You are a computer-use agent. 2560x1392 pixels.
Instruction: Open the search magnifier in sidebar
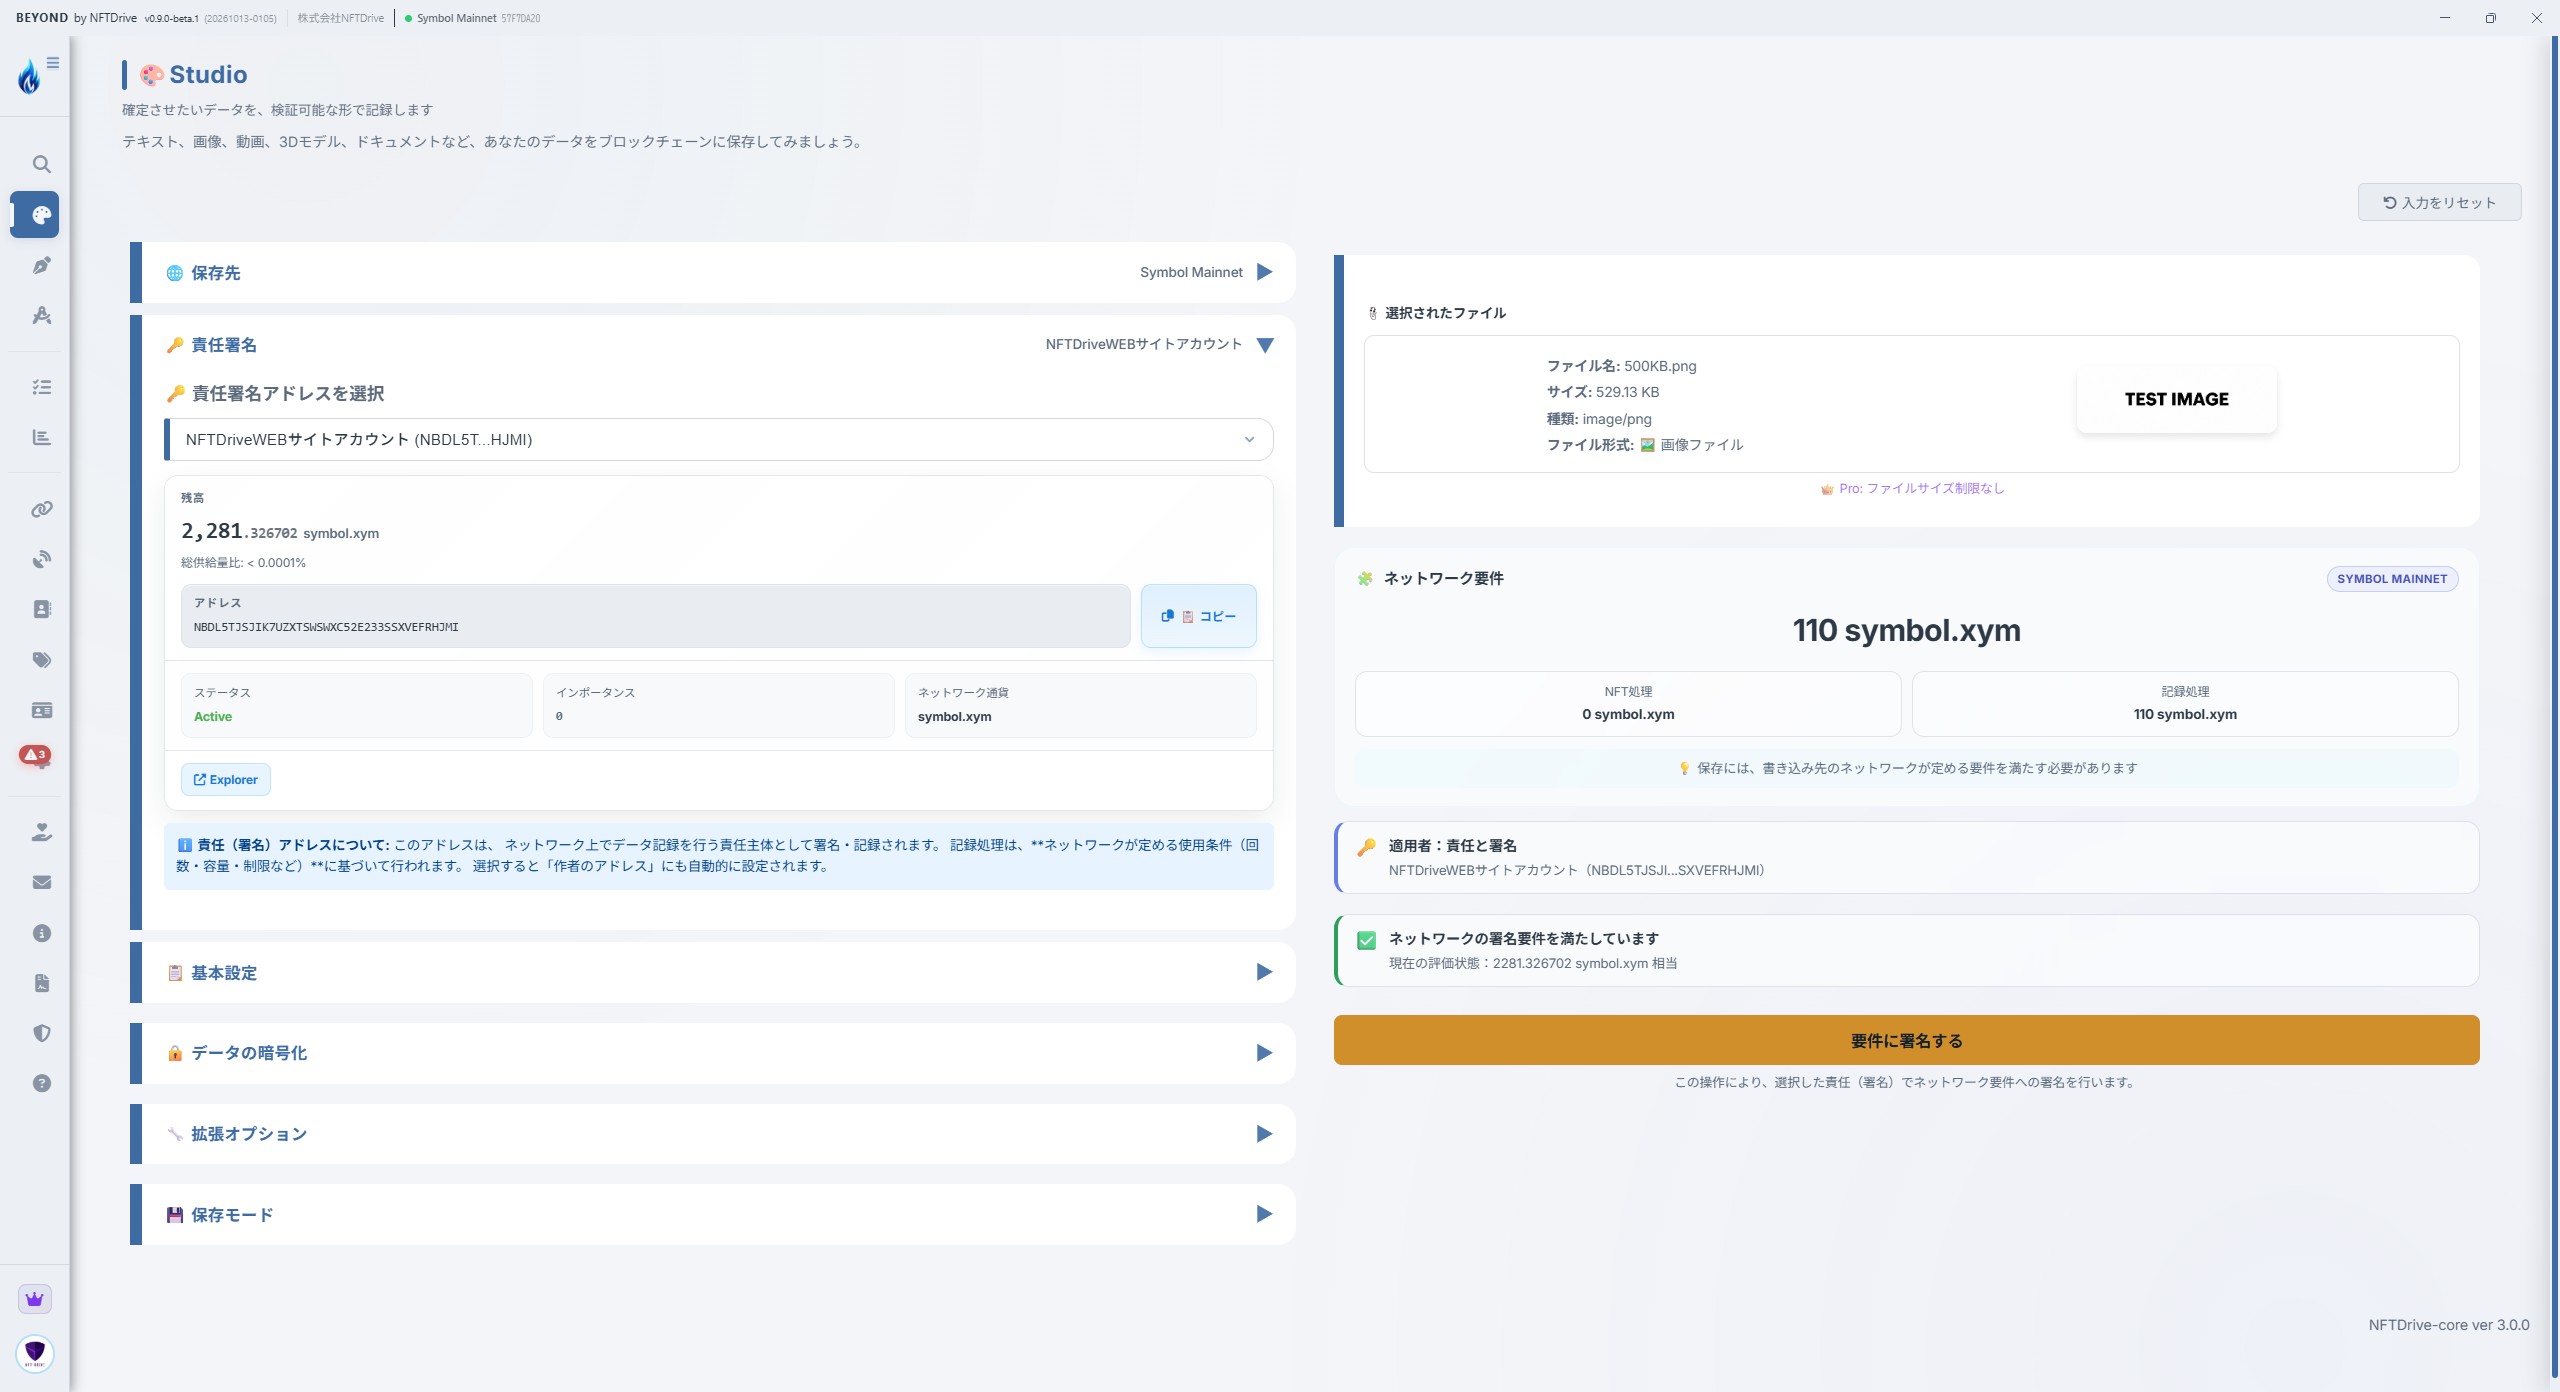pos(41,164)
